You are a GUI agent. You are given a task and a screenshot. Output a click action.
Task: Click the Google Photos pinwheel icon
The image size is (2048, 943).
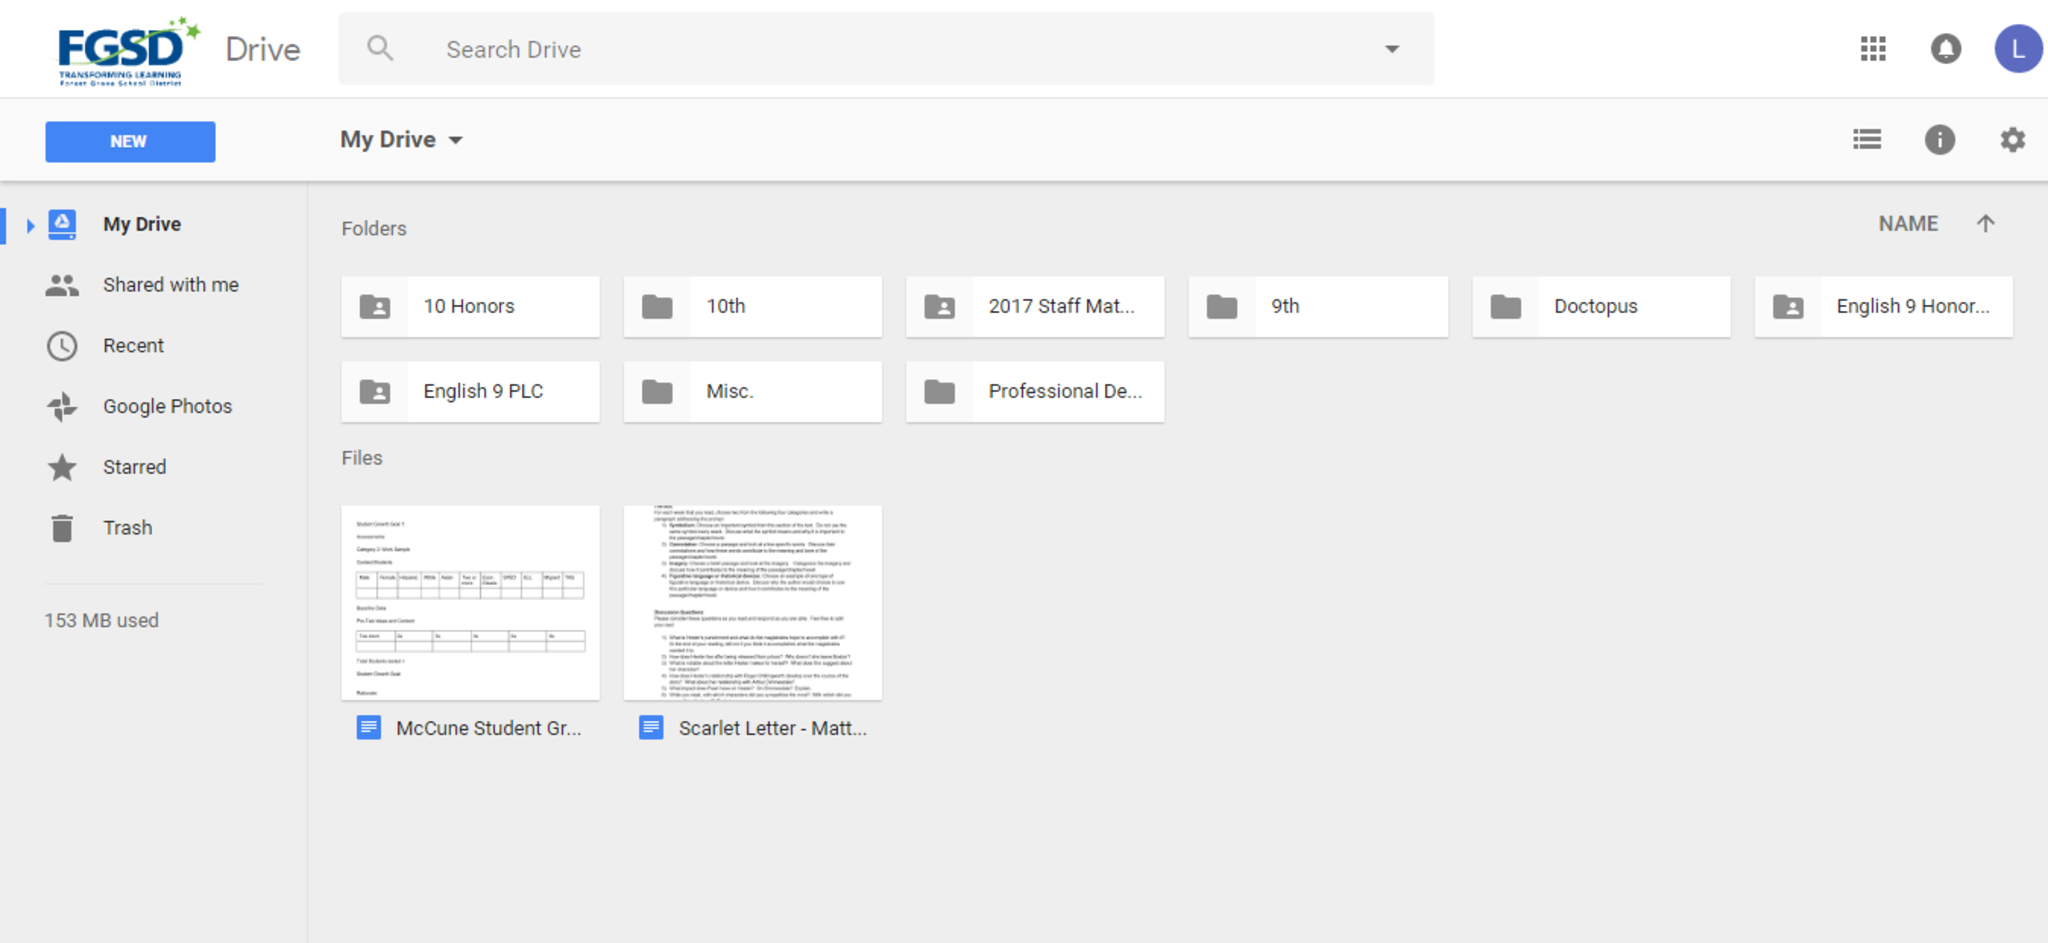pos(62,406)
